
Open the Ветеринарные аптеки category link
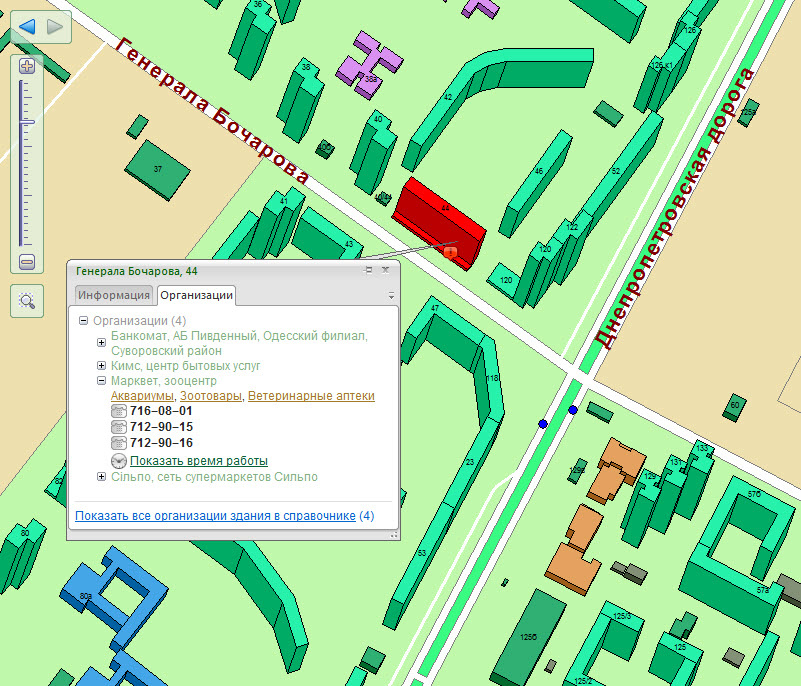311,396
